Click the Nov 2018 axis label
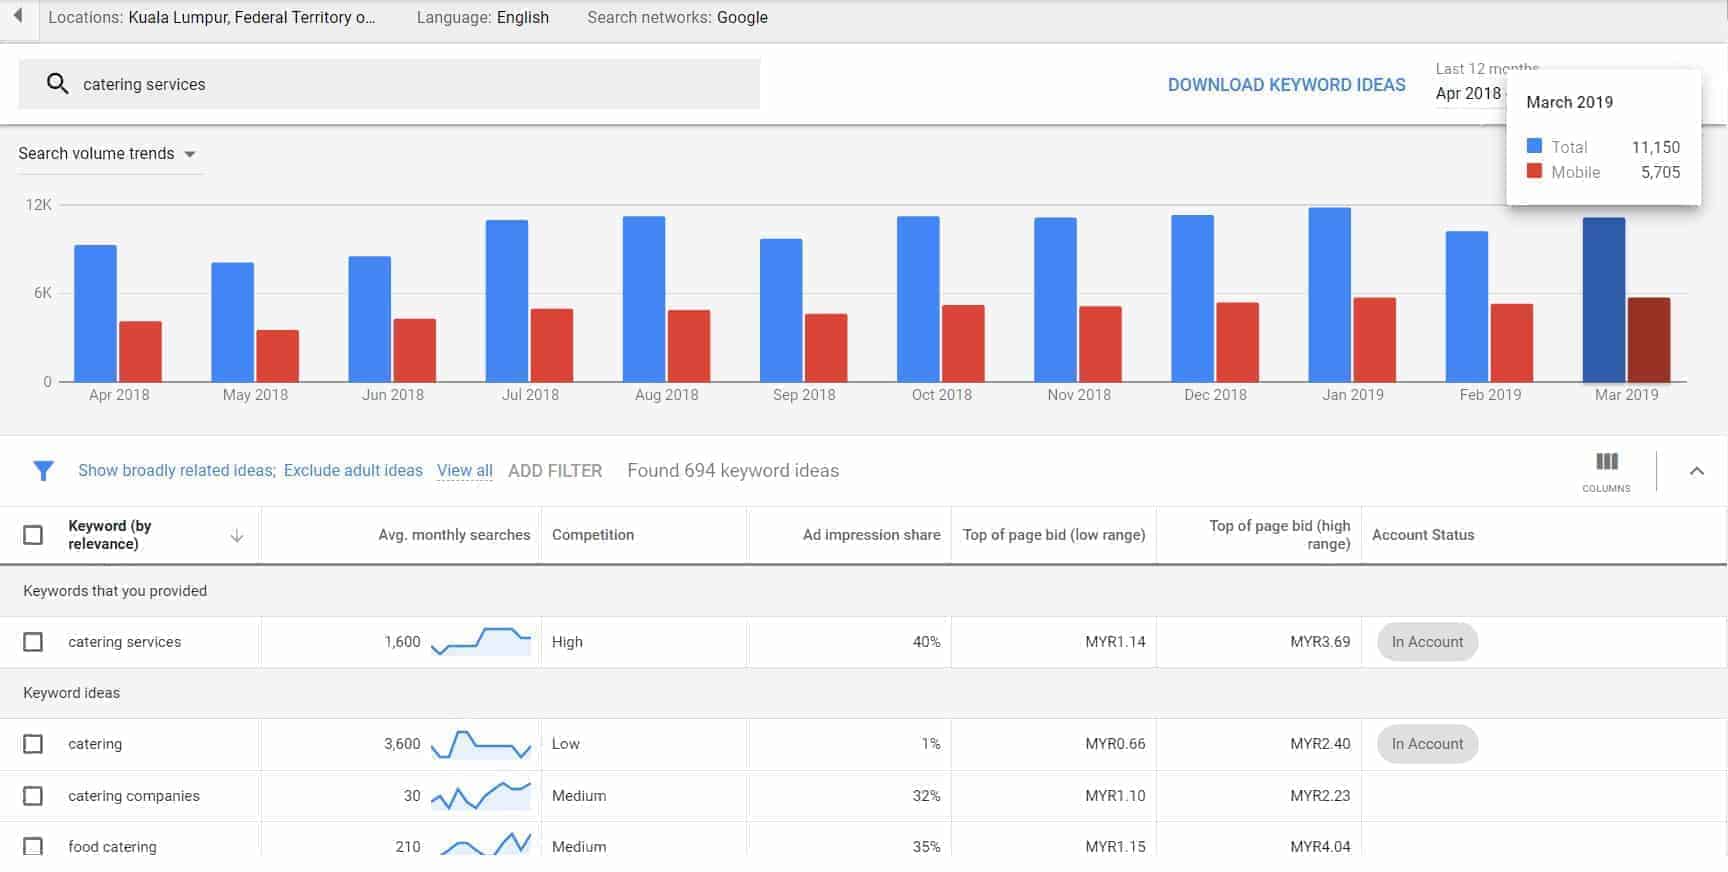 pyautogui.click(x=1079, y=395)
